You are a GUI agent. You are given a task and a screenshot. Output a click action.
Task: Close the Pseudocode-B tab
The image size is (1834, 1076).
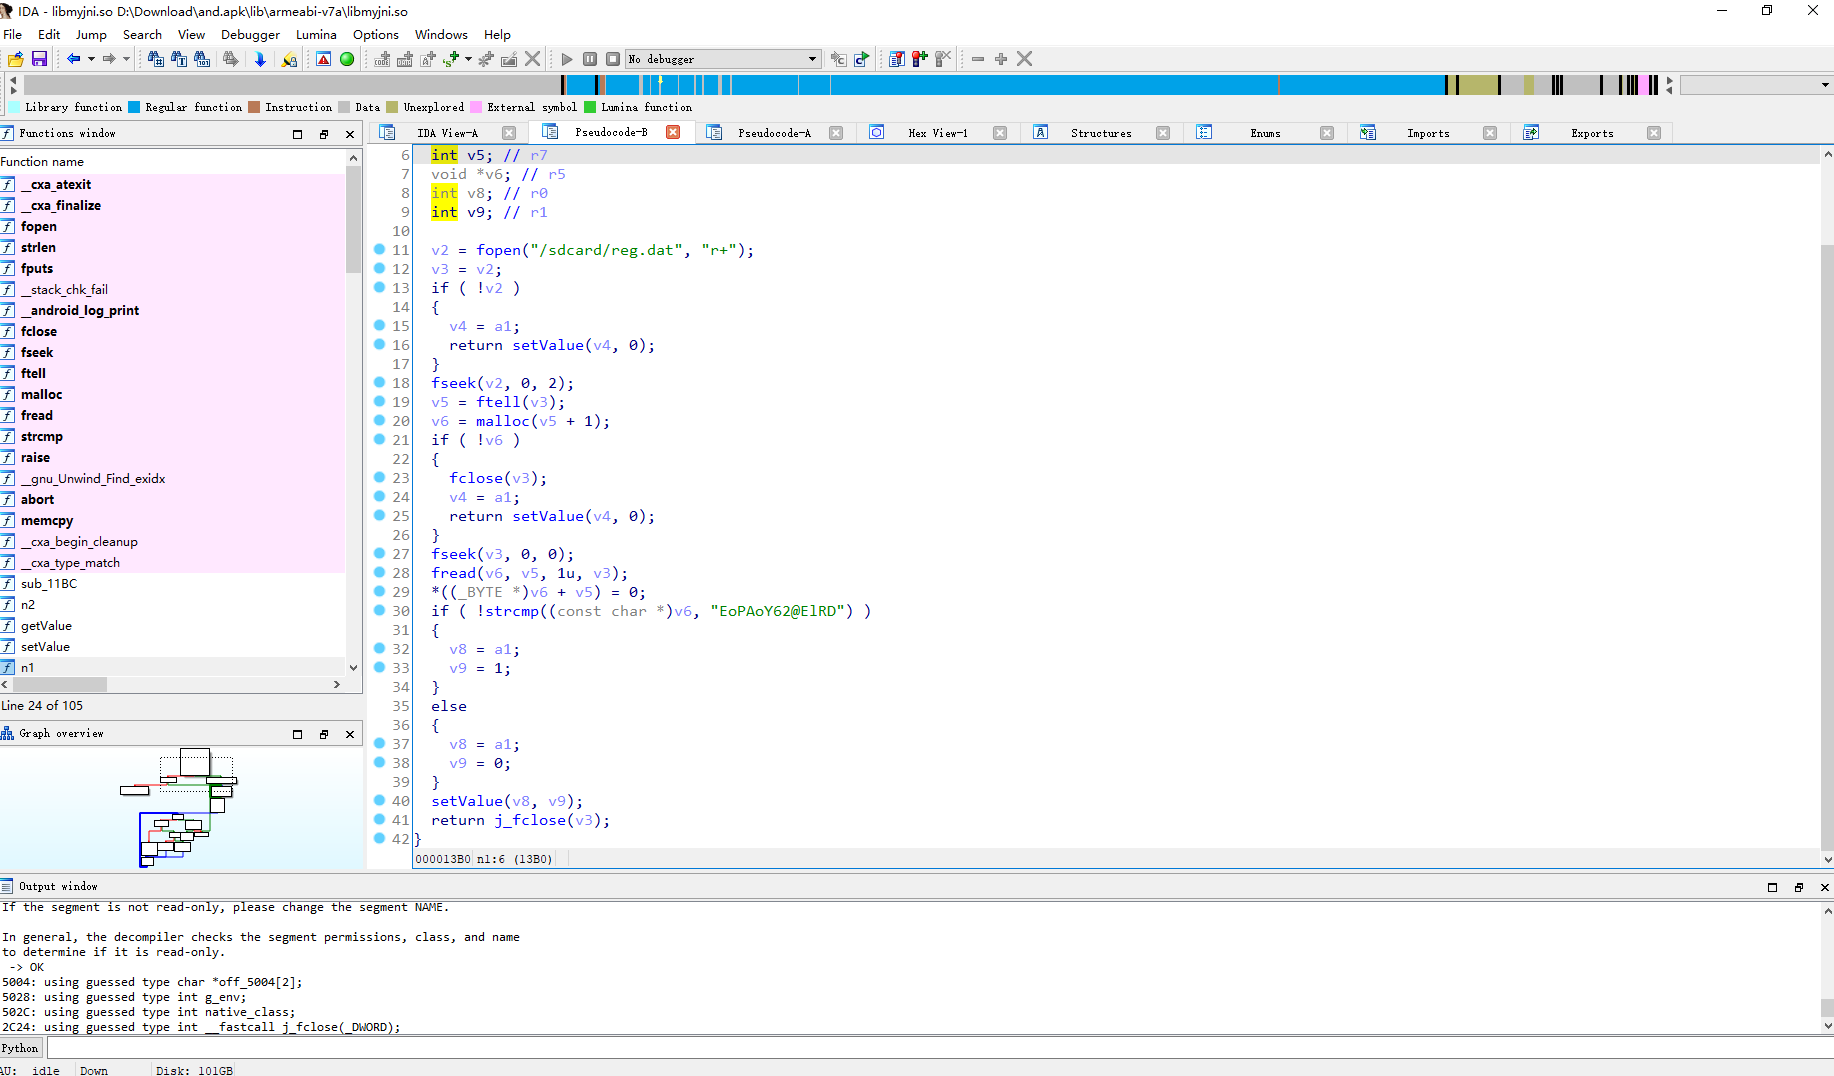673,132
